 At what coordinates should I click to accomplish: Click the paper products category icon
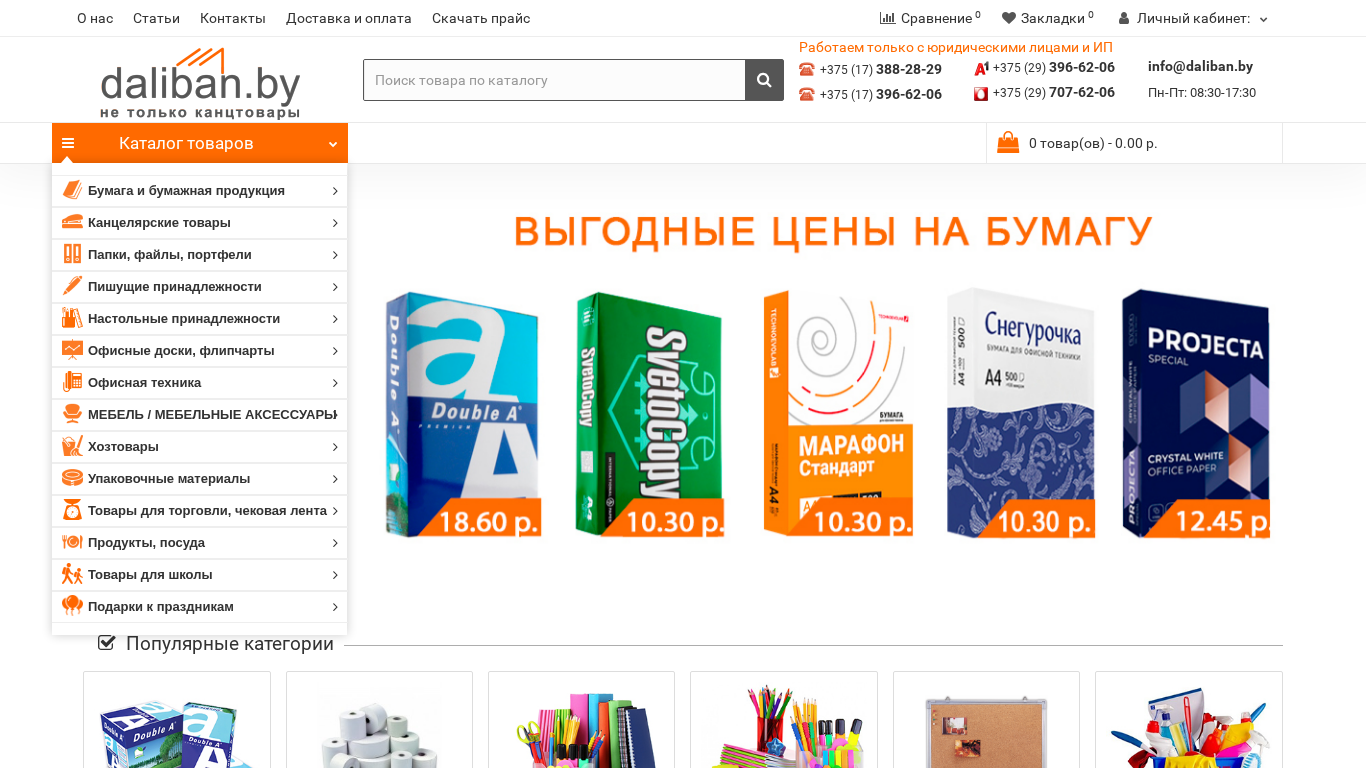[x=72, y=190]
